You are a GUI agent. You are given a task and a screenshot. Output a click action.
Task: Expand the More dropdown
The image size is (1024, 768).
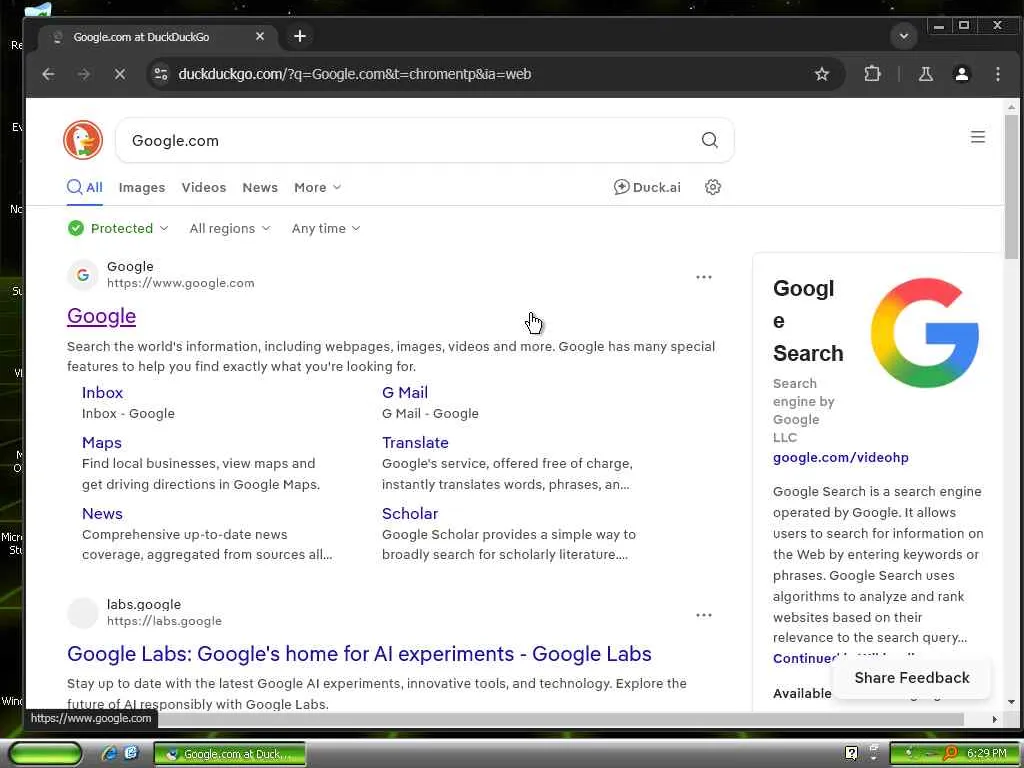click(x=317, y=187)
